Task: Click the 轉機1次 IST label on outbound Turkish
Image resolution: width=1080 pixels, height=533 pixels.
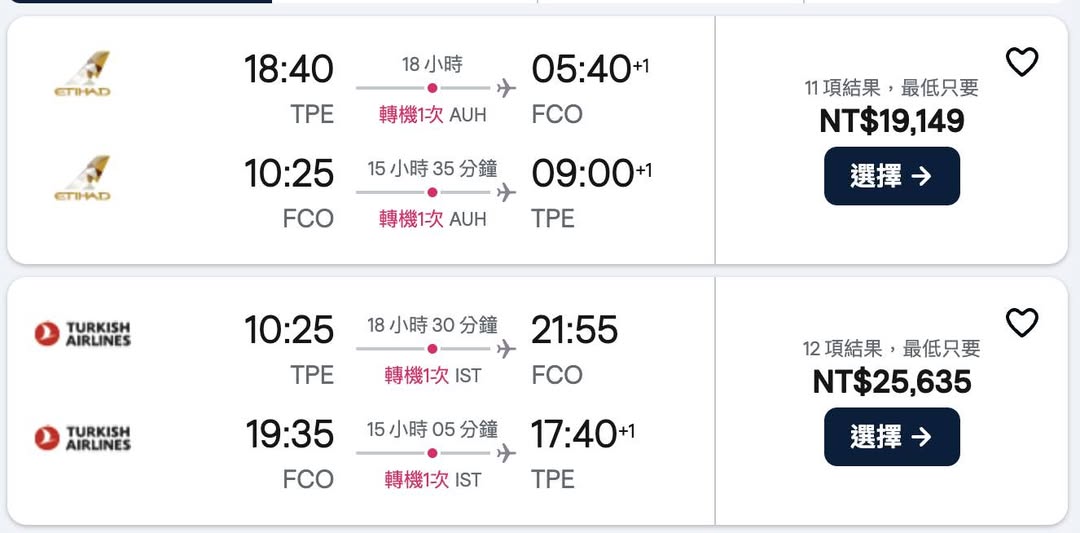Action: (x=432, y=376)
